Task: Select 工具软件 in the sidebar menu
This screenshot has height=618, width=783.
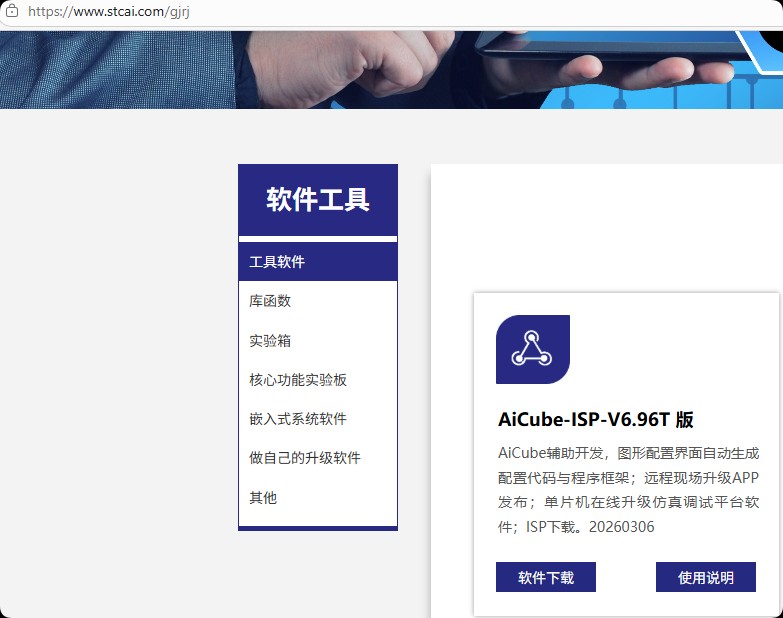Action: (318, 262)
